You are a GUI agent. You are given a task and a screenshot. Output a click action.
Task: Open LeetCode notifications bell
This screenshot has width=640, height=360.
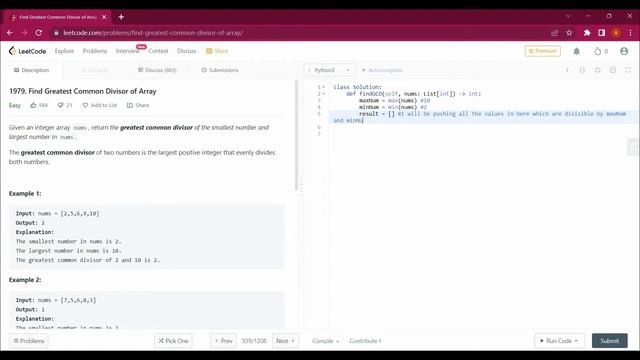coord(576,51)
